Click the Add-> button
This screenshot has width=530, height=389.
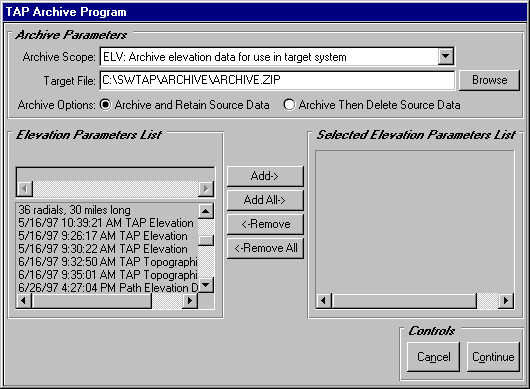coord(265,176)
